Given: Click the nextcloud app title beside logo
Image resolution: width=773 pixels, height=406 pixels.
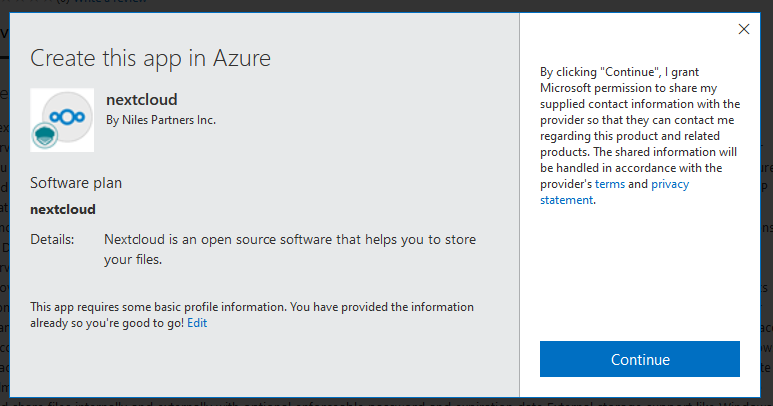Looking at the screenshot, I should [x=142, y=100].
